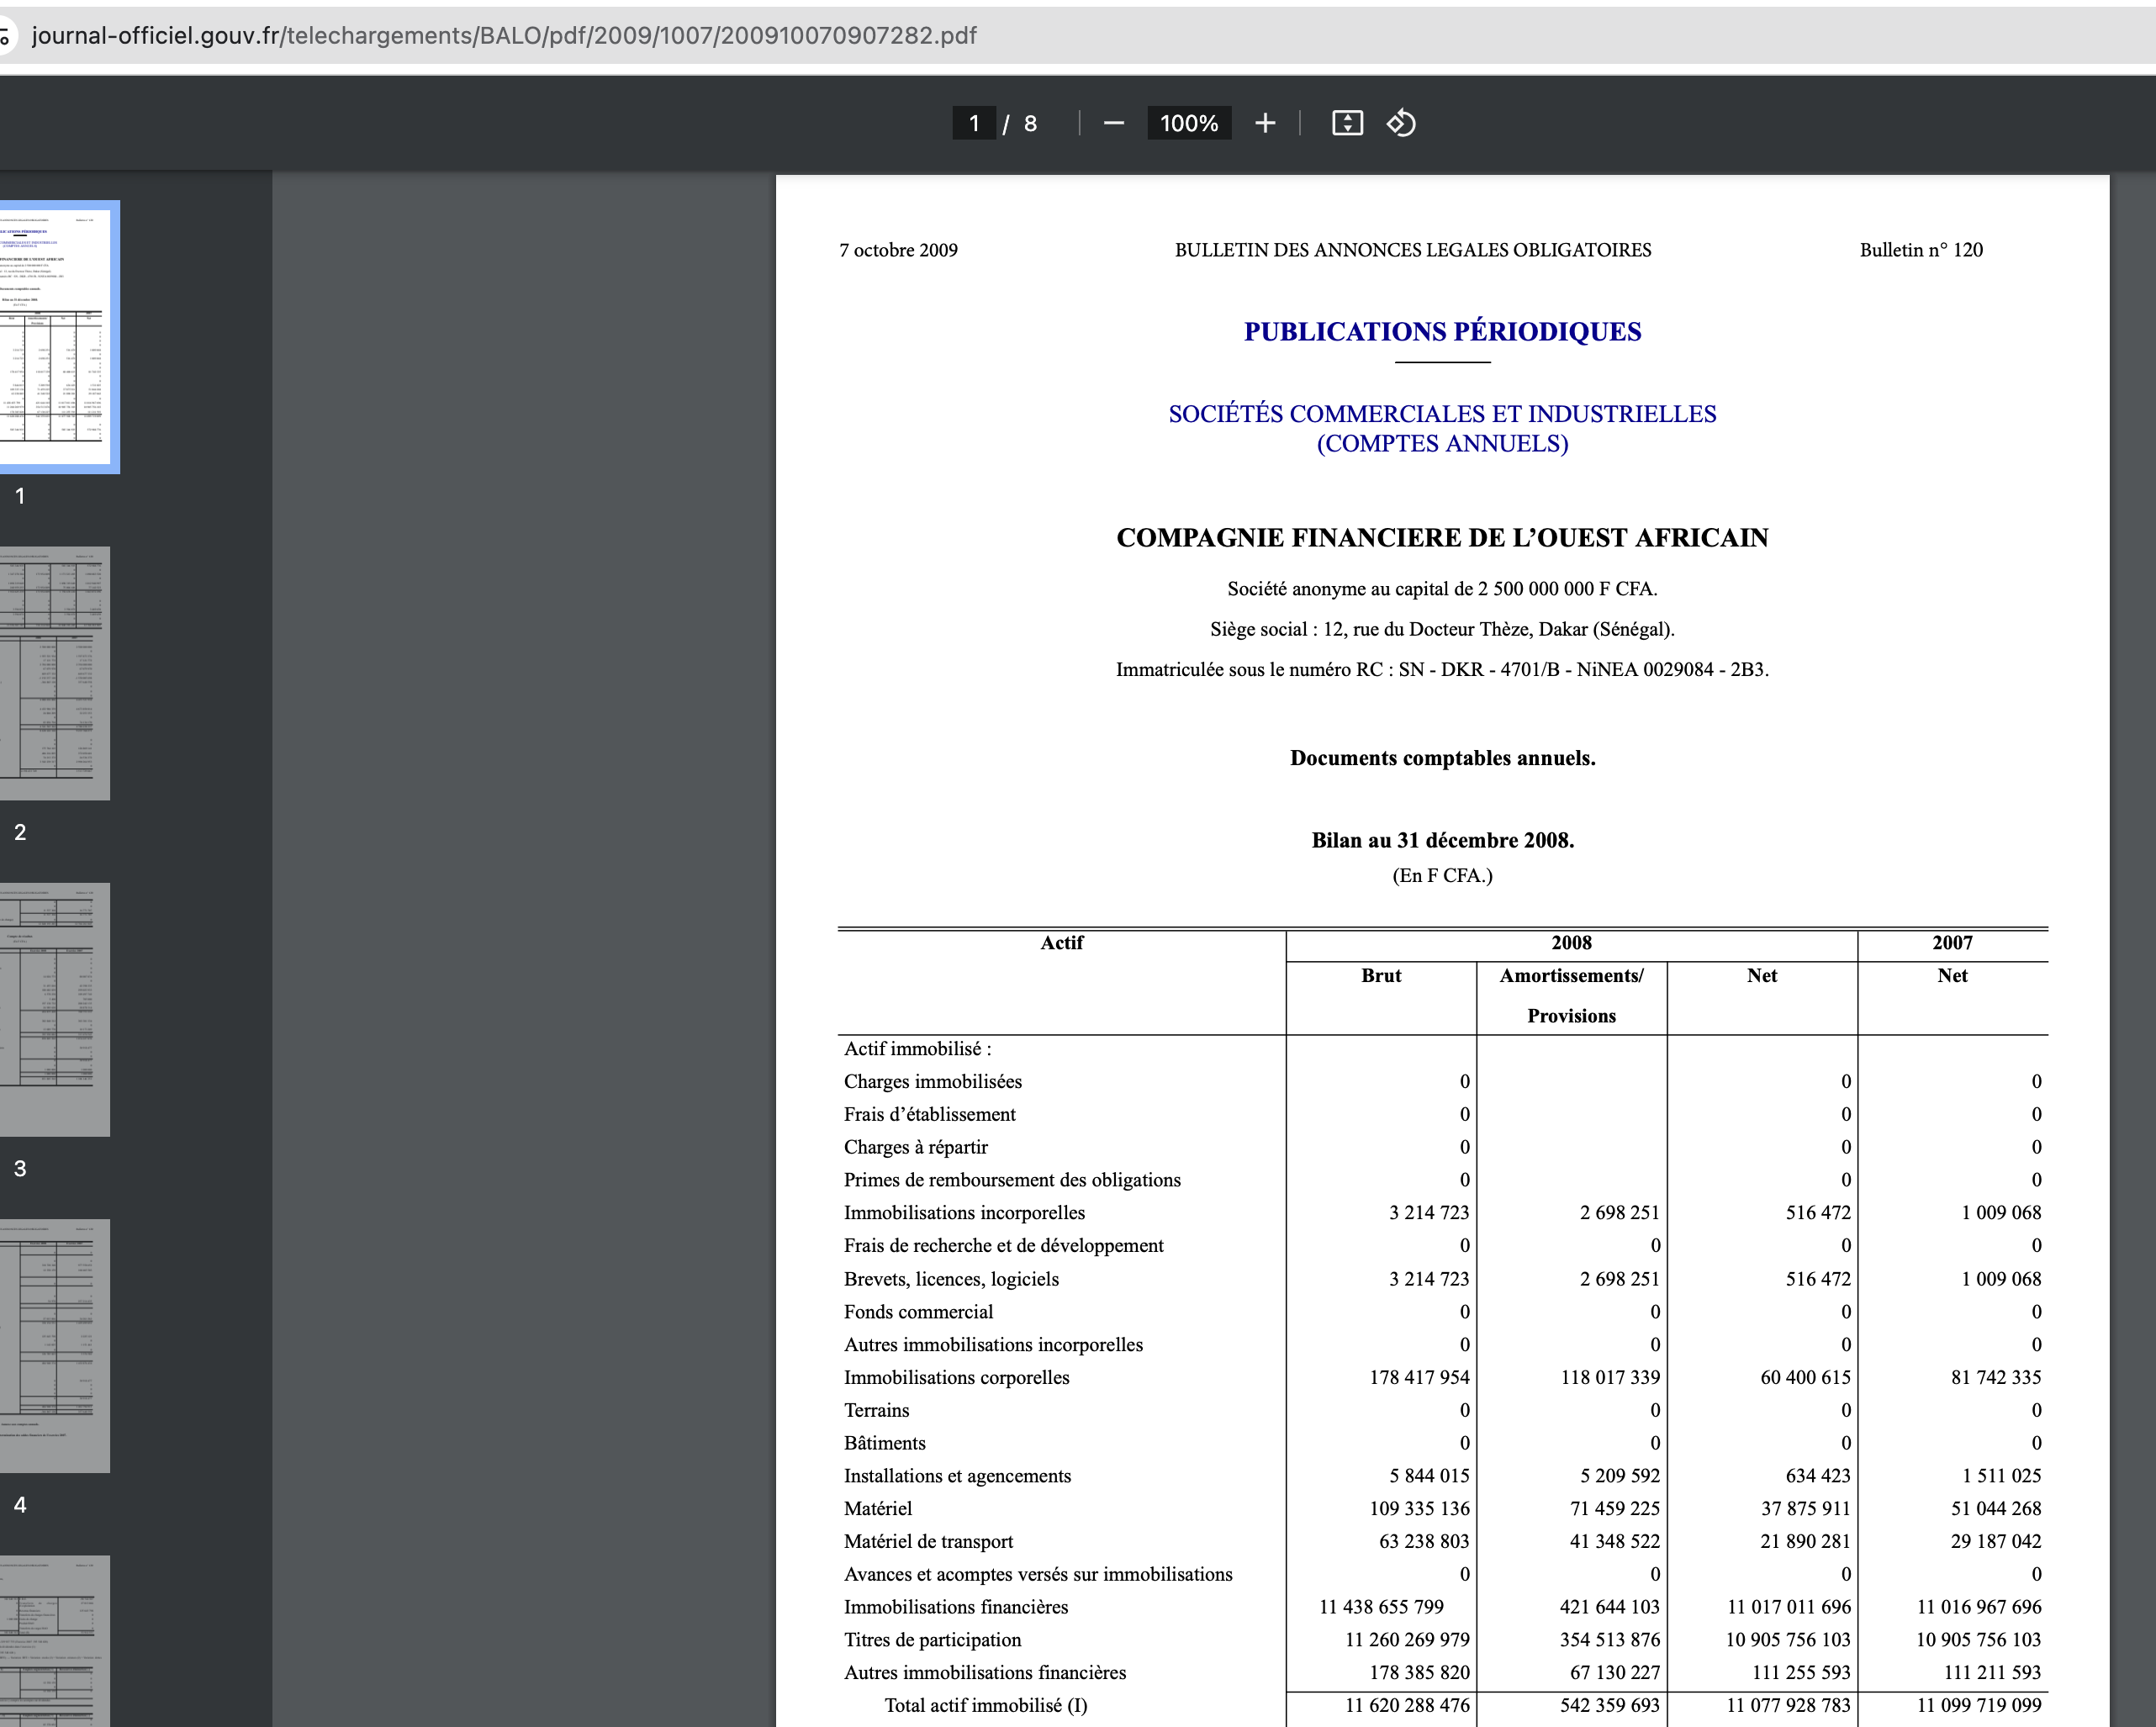
Task: Select the URL in the address bar
Action: click(x=504, y=36)
